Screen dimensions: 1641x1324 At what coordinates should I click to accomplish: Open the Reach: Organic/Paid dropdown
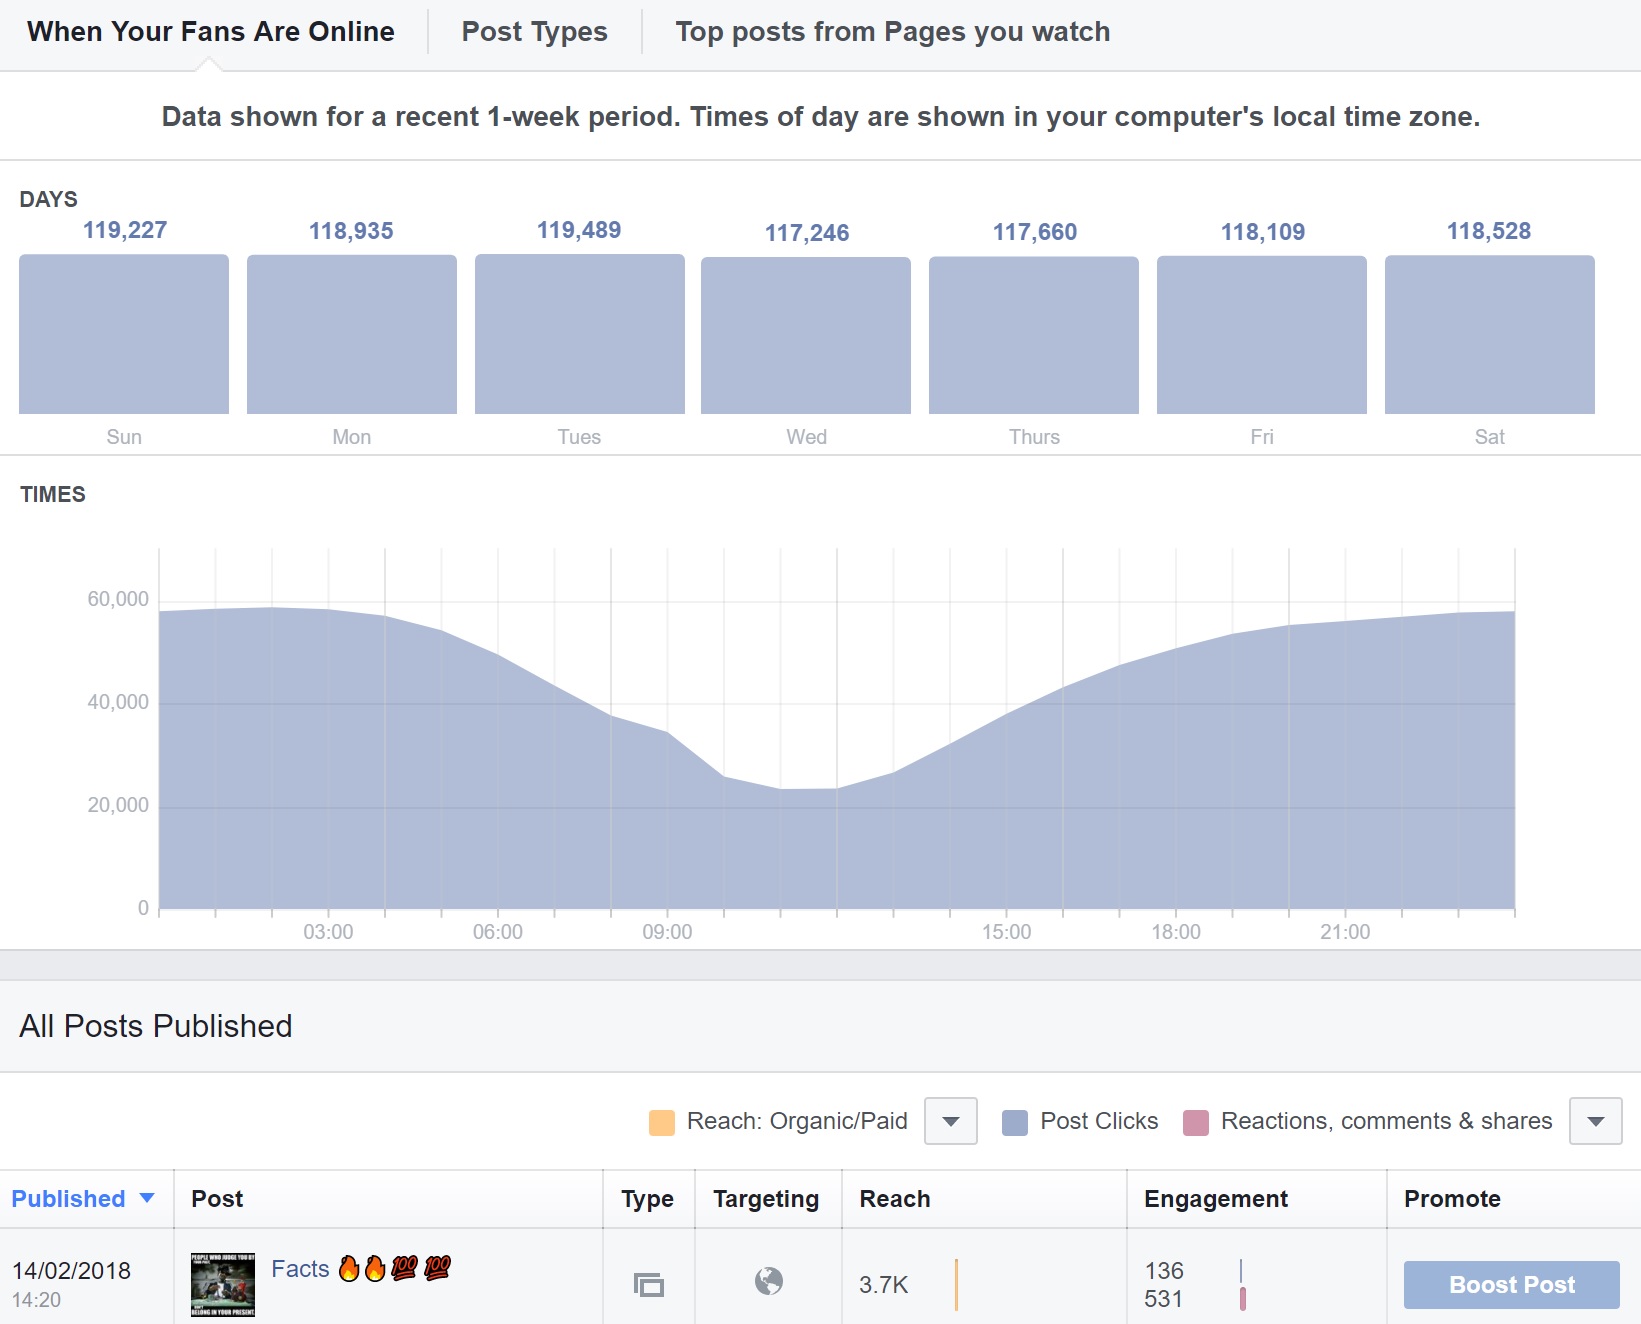(x=951, y=1121)
